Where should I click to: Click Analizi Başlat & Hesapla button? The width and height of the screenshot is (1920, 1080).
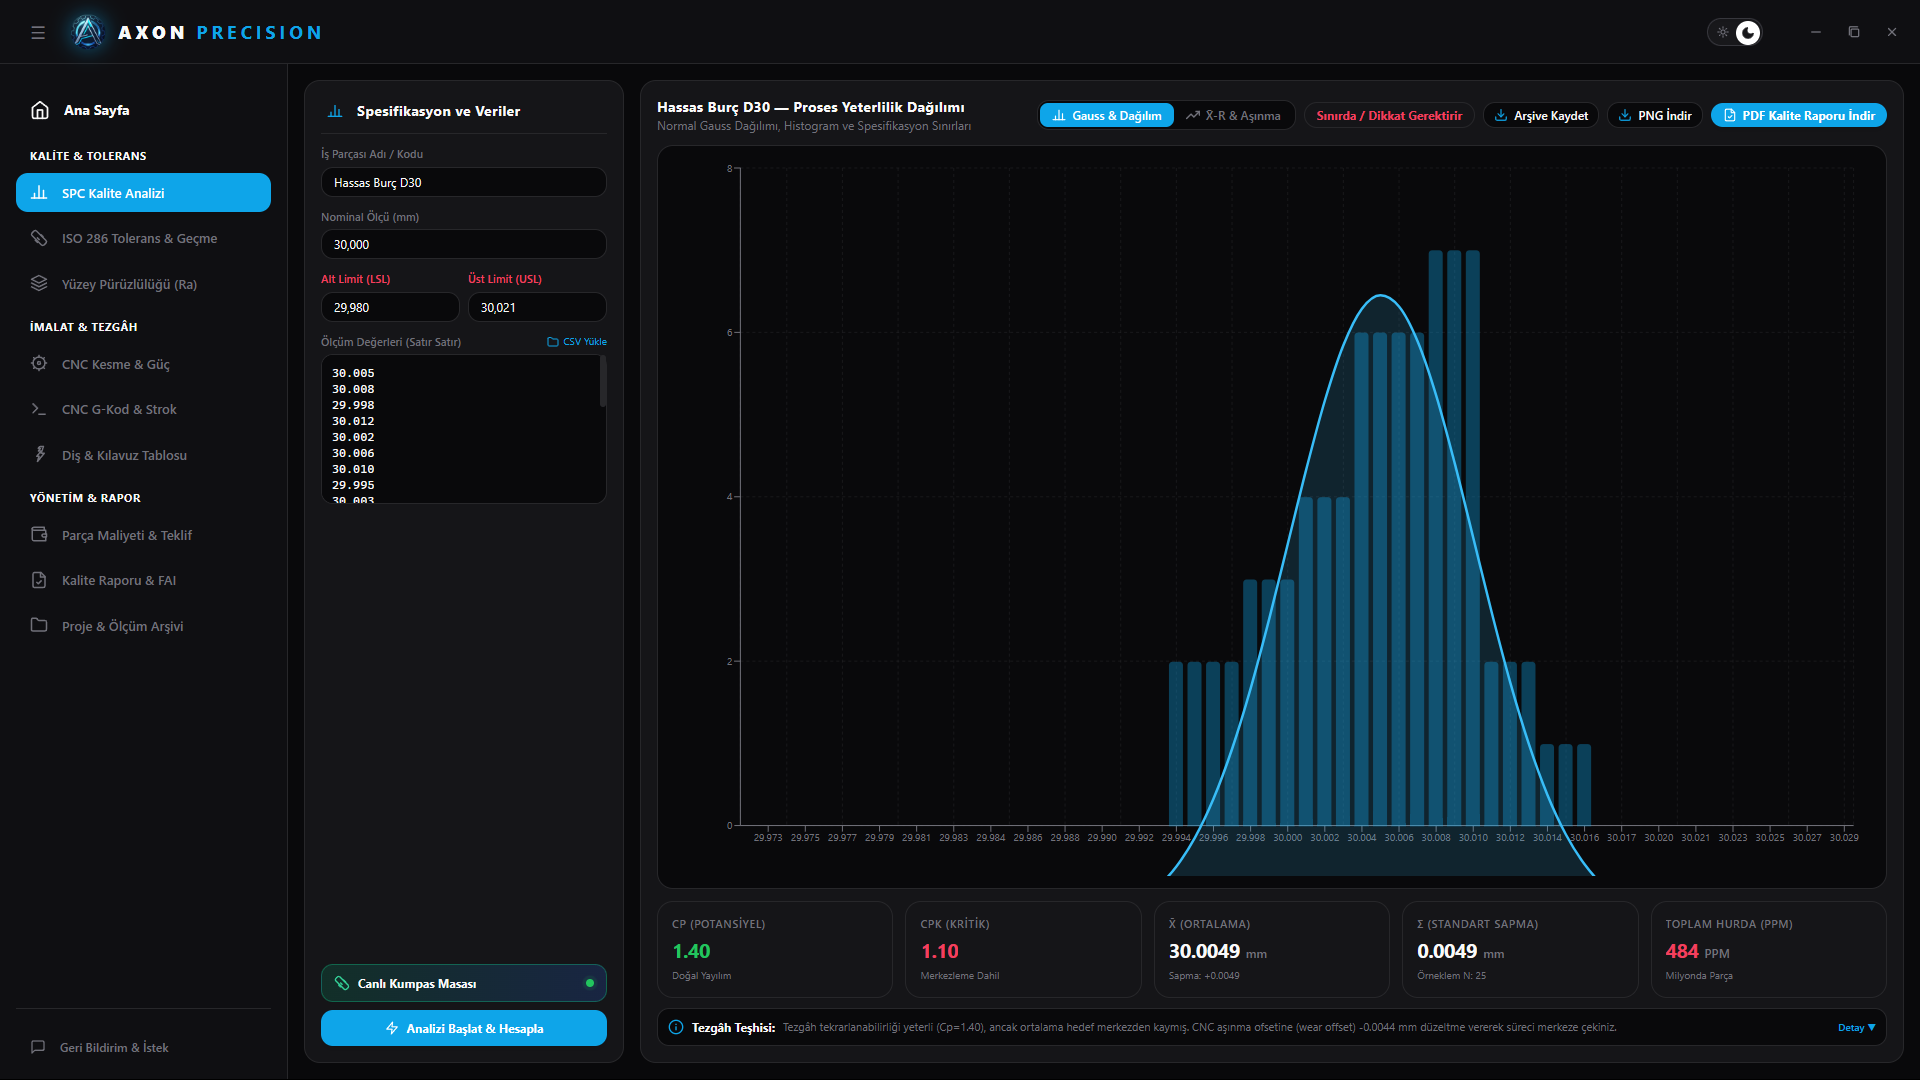point(464,1028)
